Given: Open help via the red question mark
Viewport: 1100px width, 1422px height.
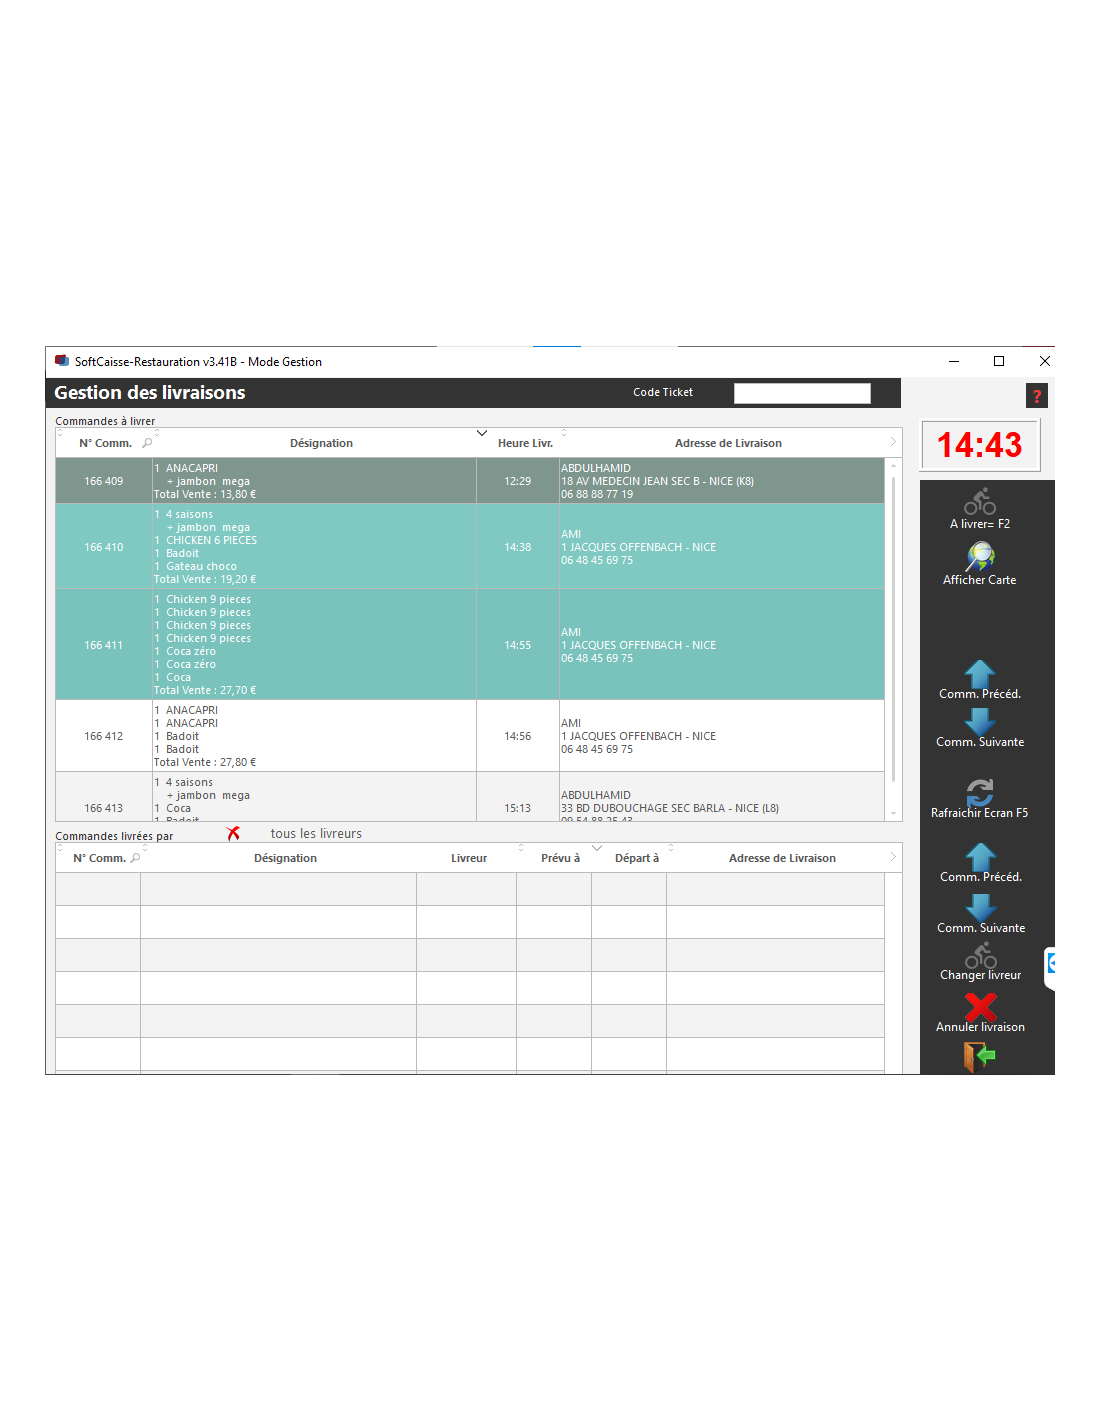Looking at the screenshot, I should (x=1037, y=396).
